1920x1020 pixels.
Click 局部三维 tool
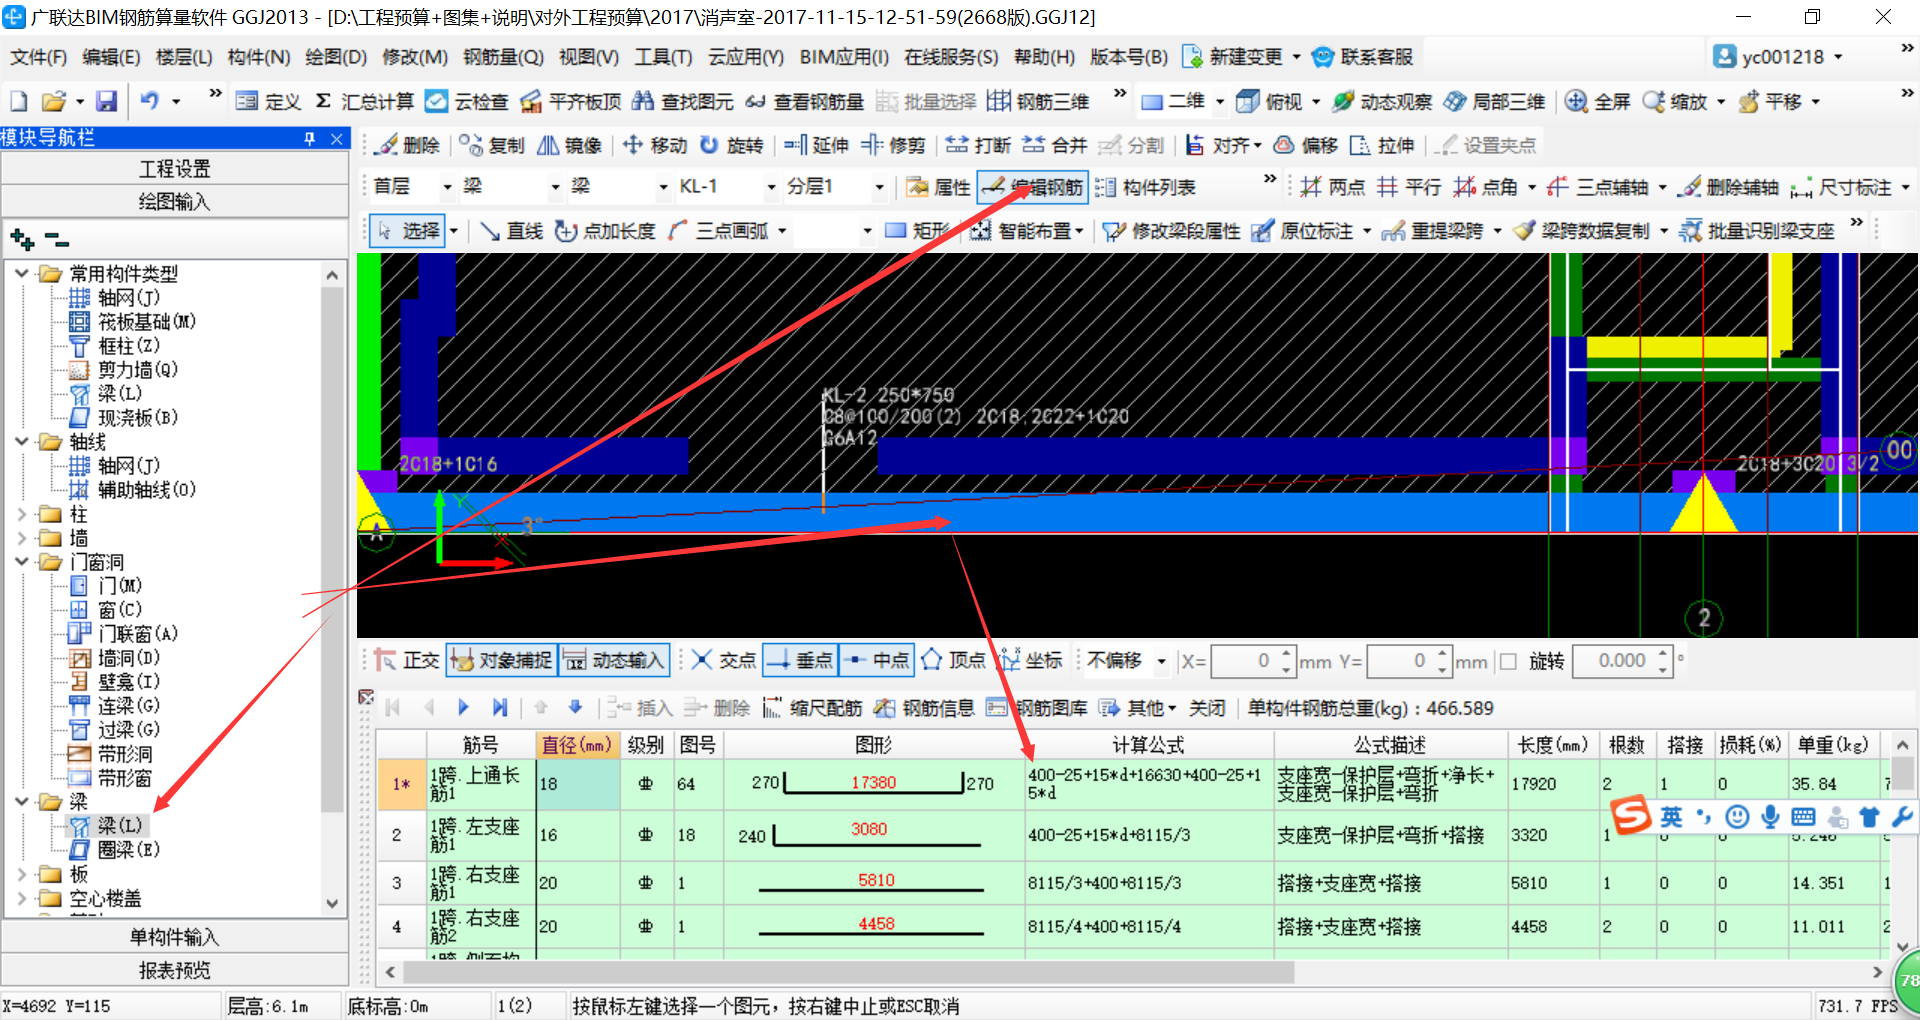pos(1495,101)
